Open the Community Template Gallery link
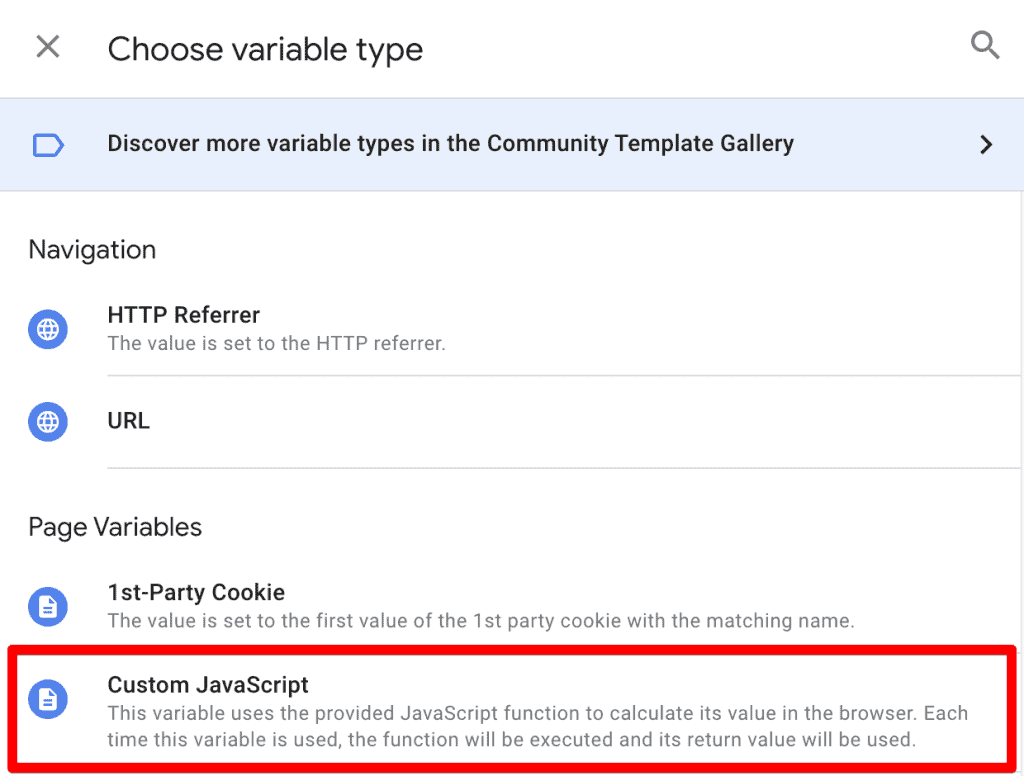 click(x=450, y=143)
